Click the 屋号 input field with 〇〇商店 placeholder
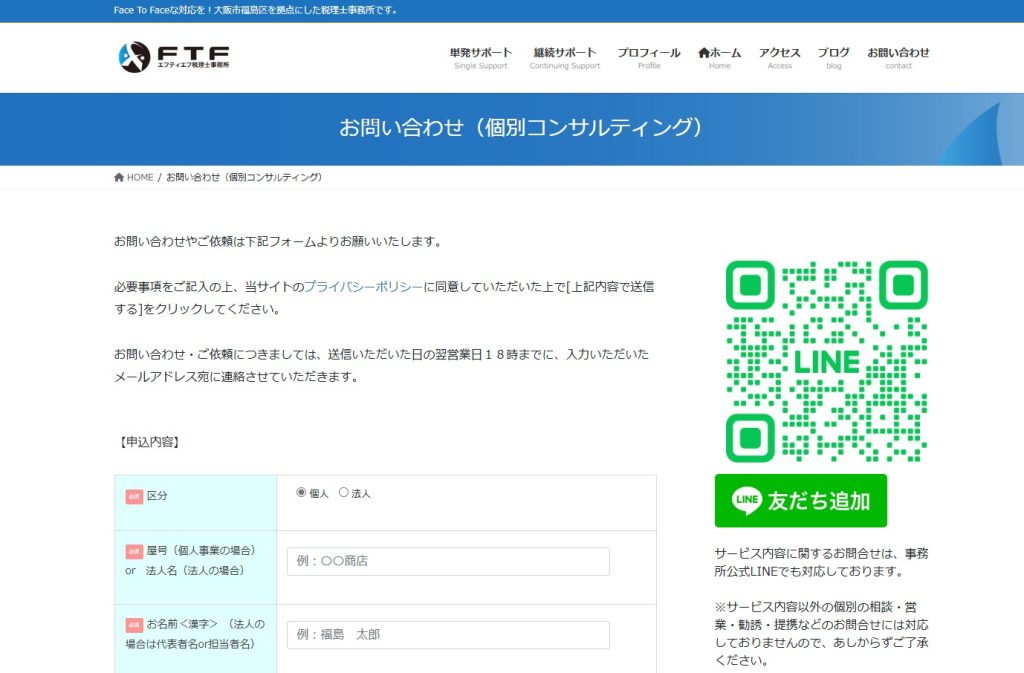The width and height of the screenshot is (1024, 673). (x=448, y=561)
